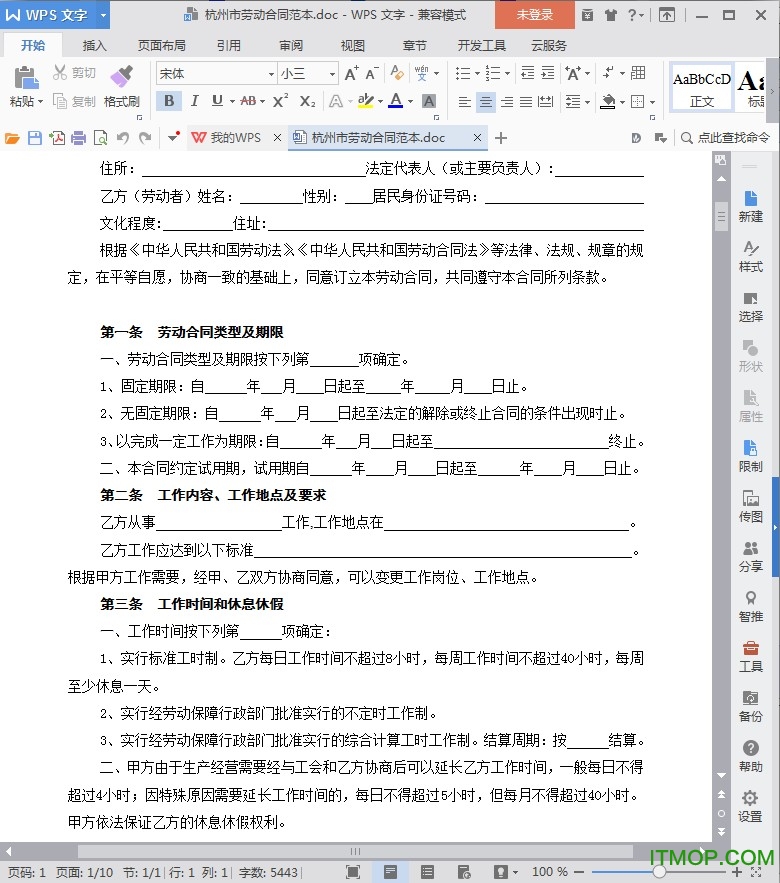Open the font size 小三 dropdown
This screenshot has height=883, width=780.
(x=332, y=74)
